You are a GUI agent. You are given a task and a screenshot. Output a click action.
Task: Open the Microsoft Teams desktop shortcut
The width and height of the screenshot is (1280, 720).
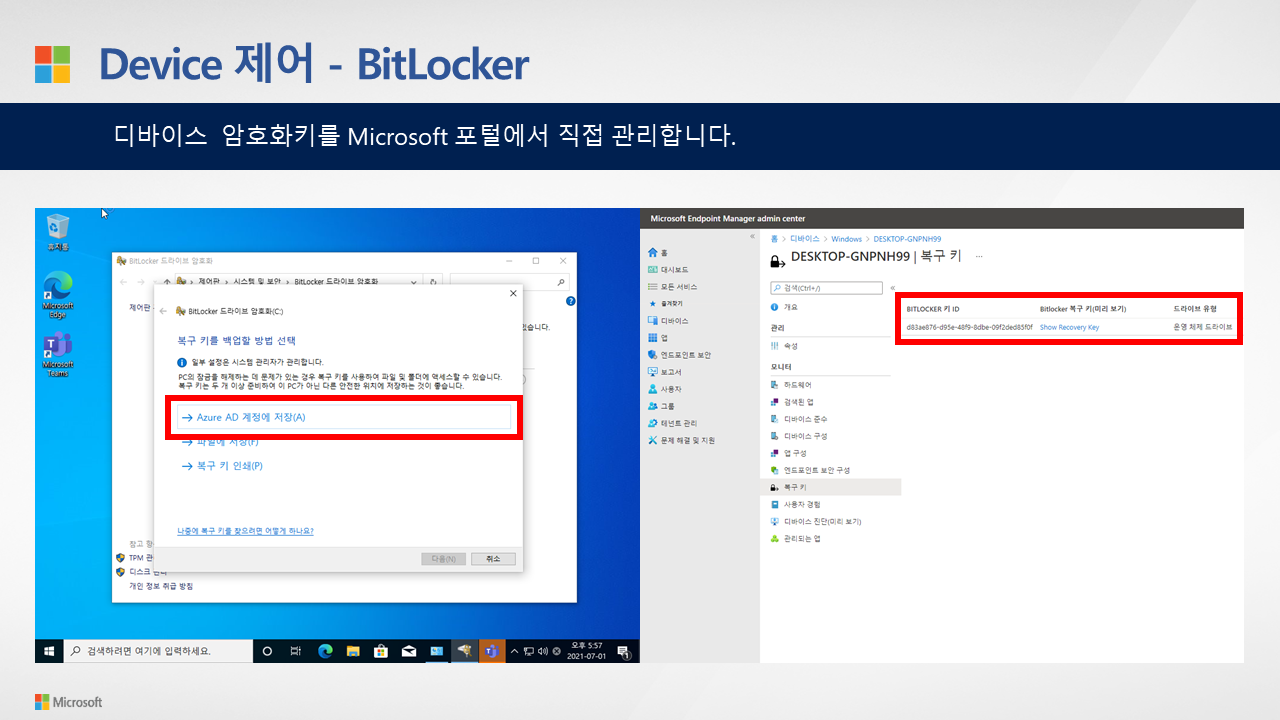58,354
